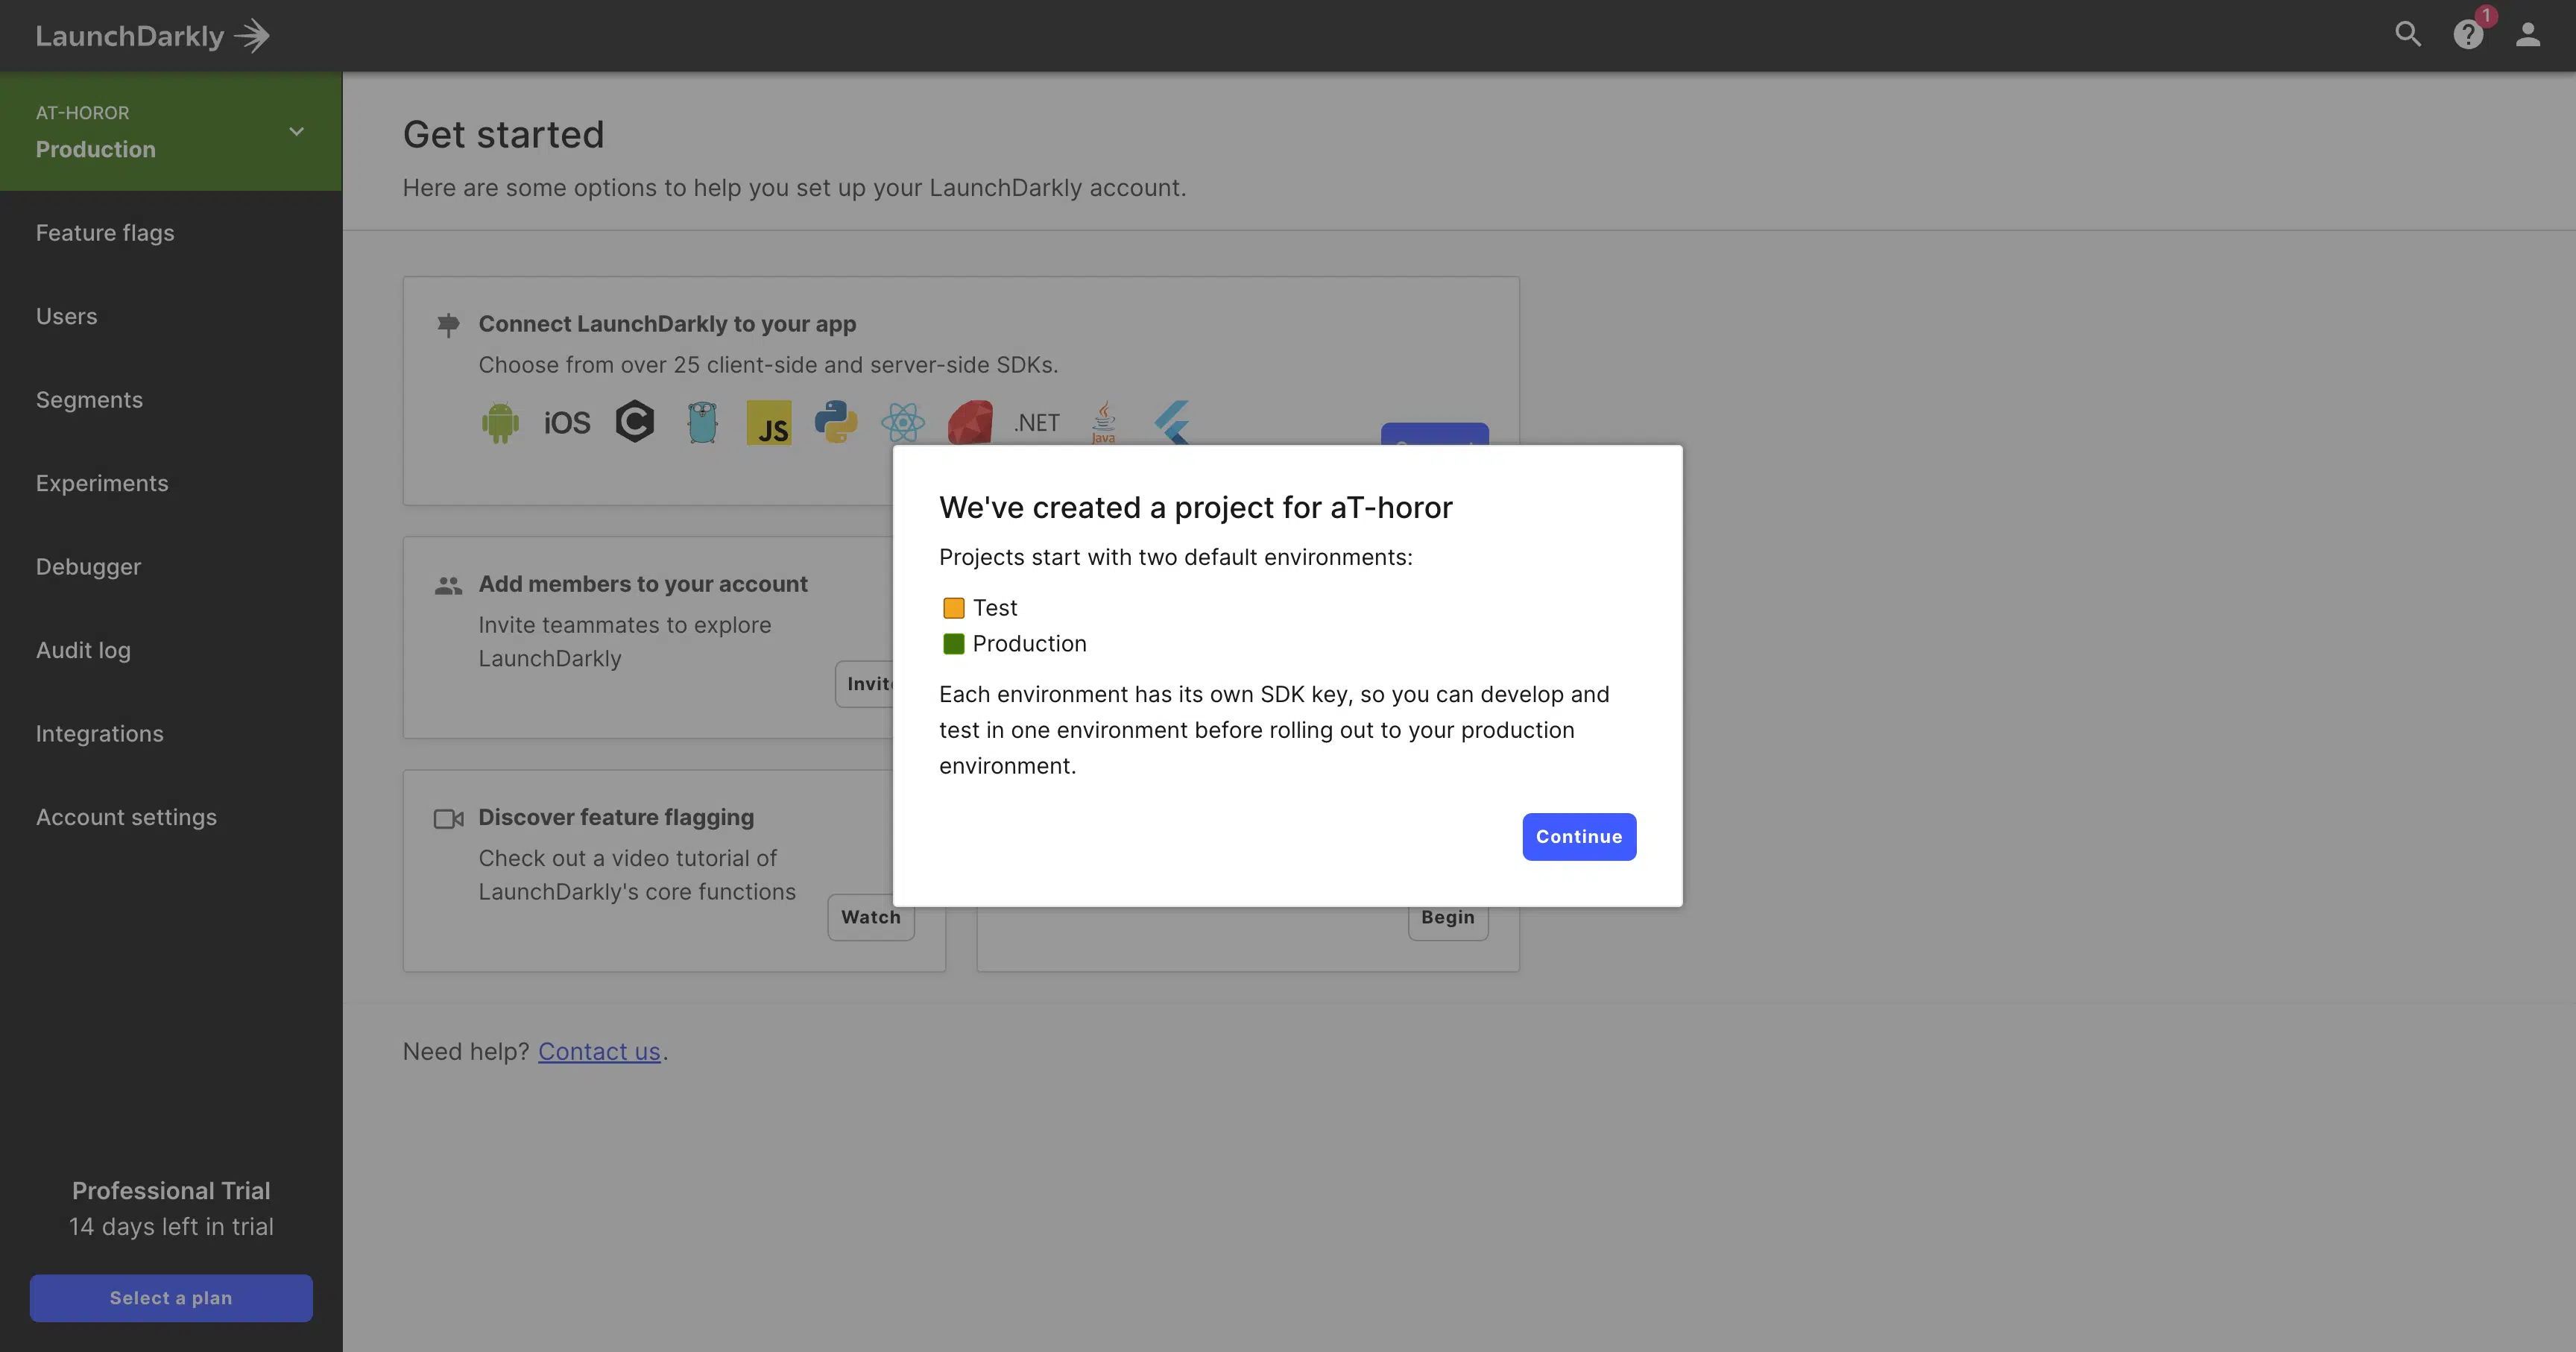Image resolution: width=2576 pixels, height=1352 pixels.
Task: Go to Users in sidebar
Action: pyautogui.click(x=67, y=316)
